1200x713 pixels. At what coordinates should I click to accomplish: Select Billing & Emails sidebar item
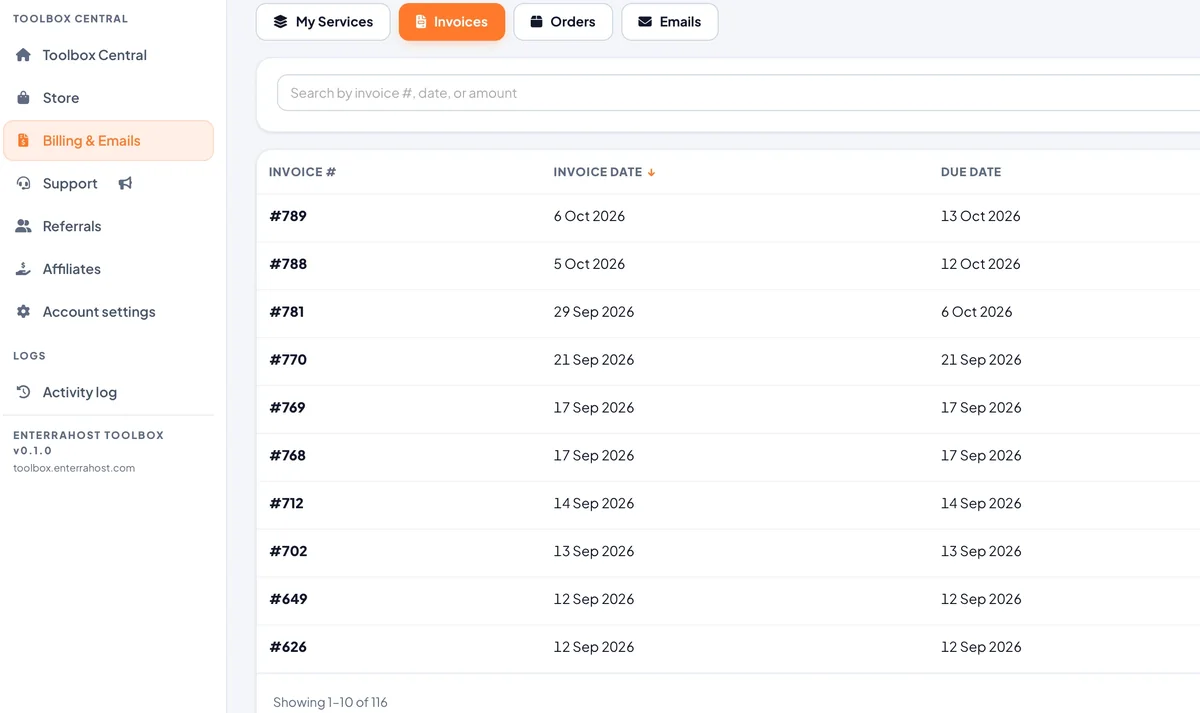(x=108, y=141)
